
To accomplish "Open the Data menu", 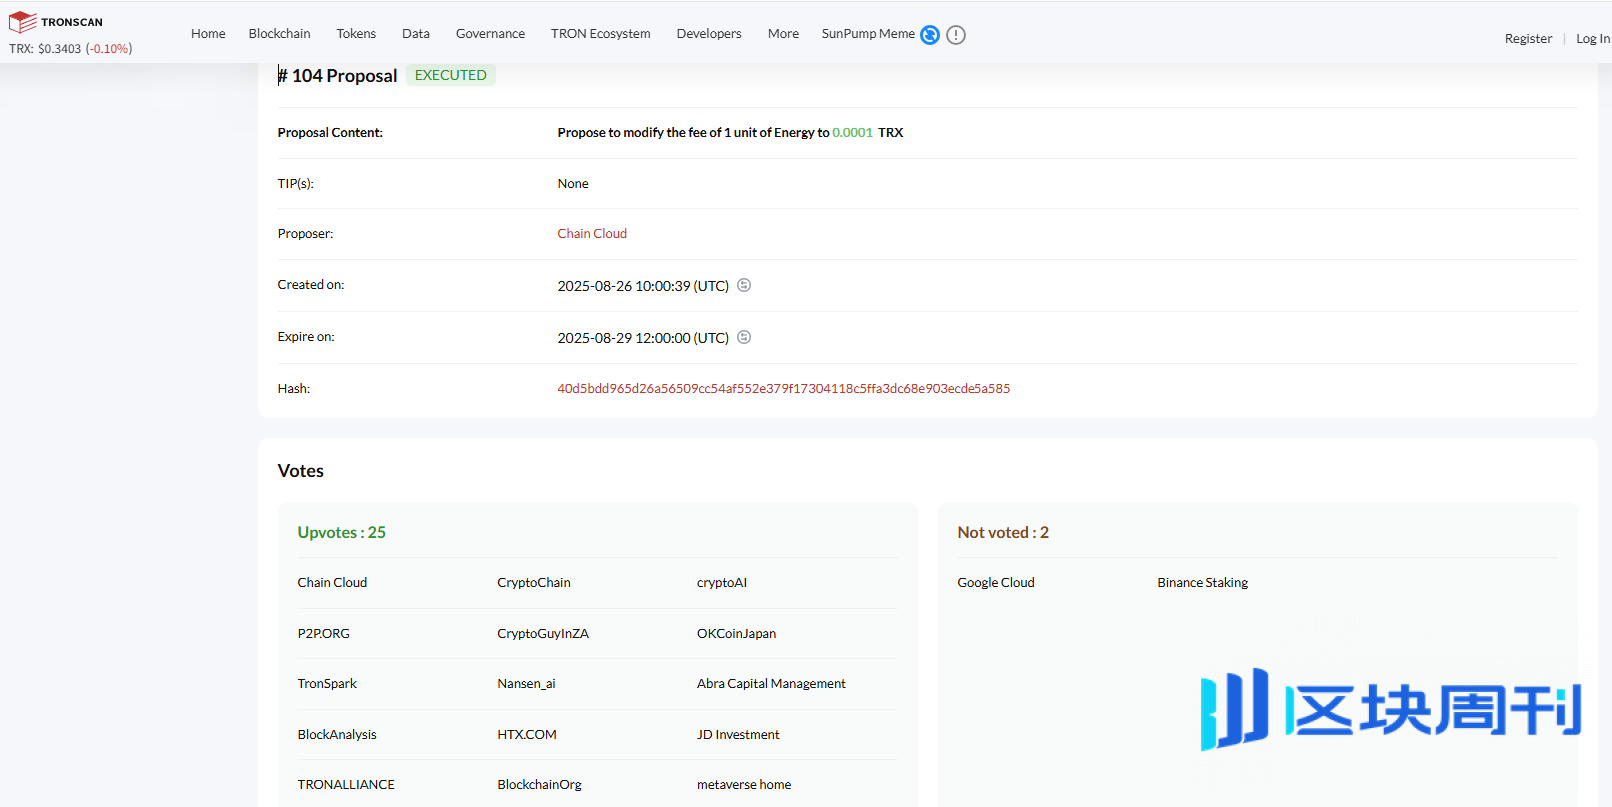I will (x=416, y=34).
